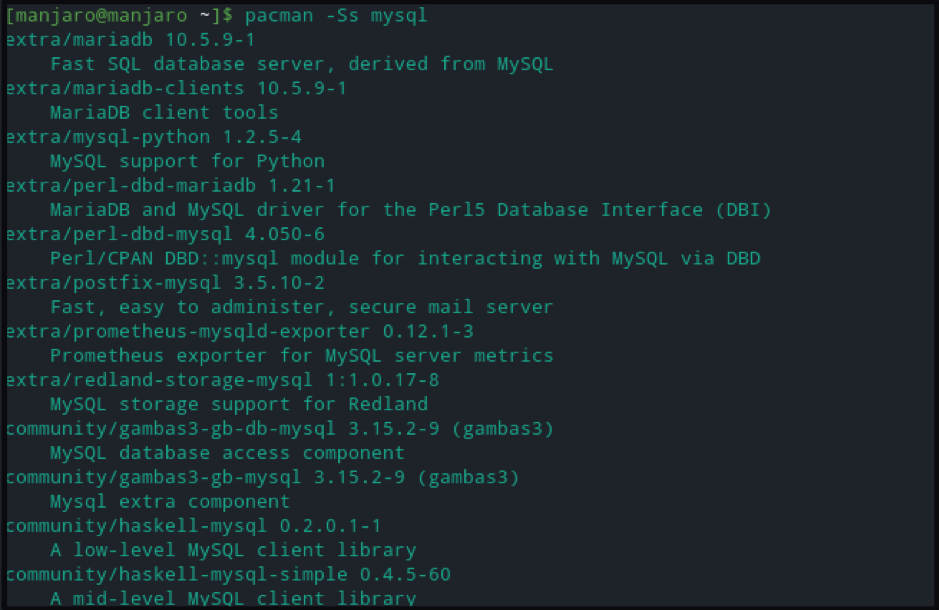Click the extra/perl-dbd-mysql 4.050-6 package
The image size is (939, 610).
point(165,234)
